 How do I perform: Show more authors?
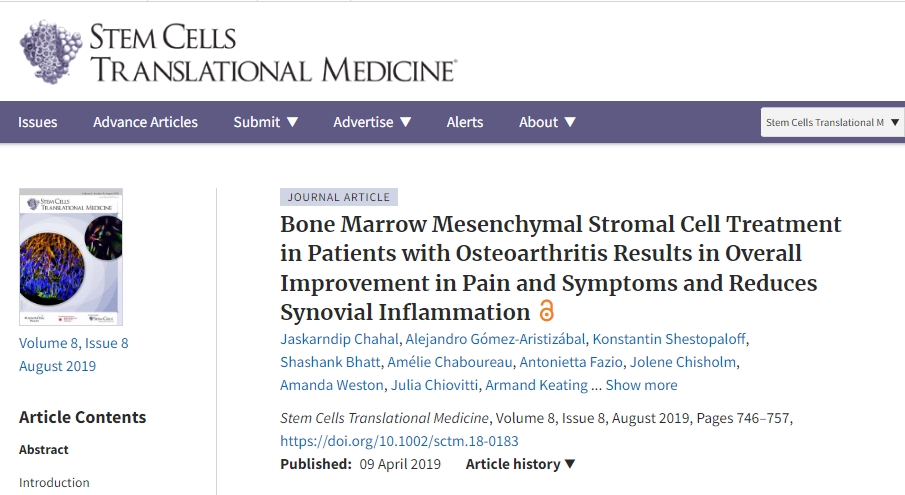pos(641,385)
